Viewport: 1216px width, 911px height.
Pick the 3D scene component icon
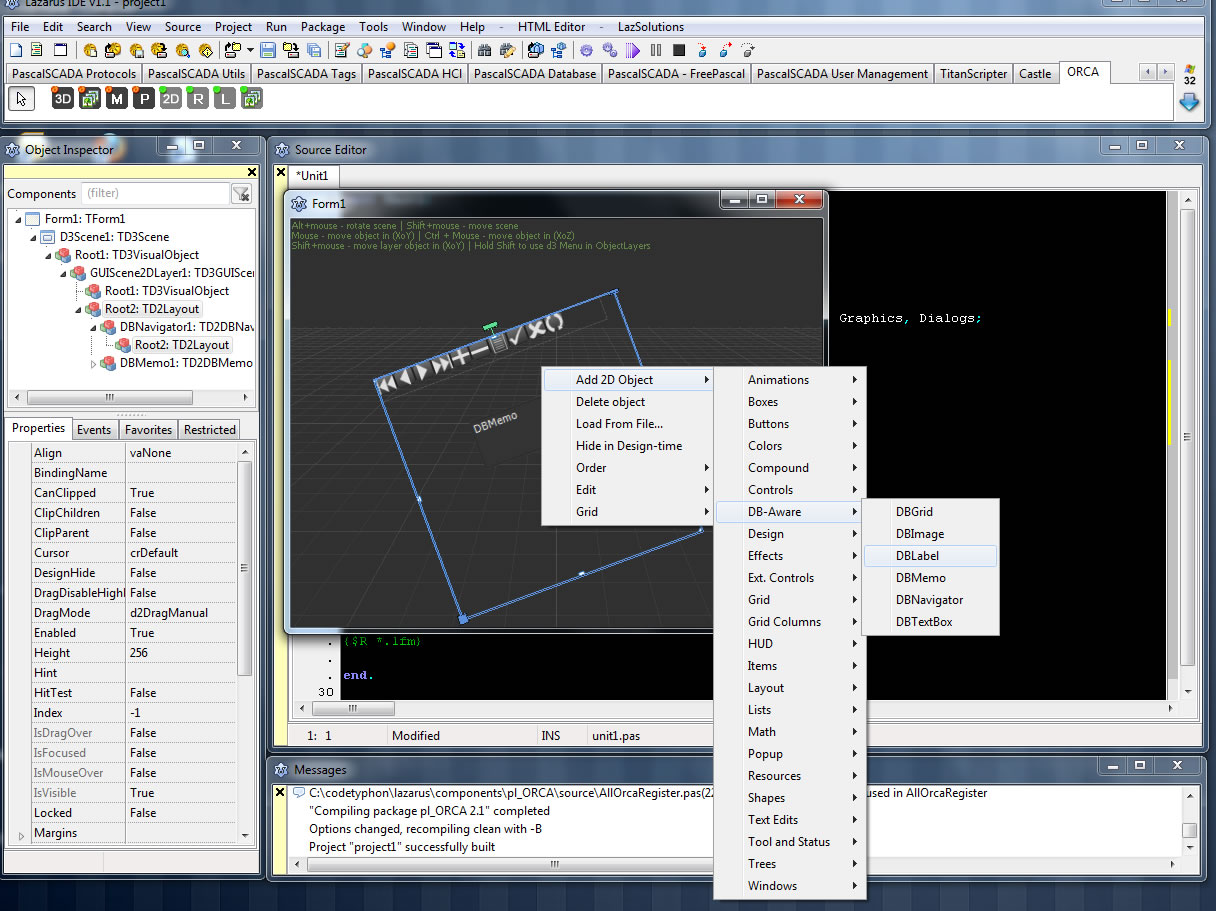[x=63, y=98]
